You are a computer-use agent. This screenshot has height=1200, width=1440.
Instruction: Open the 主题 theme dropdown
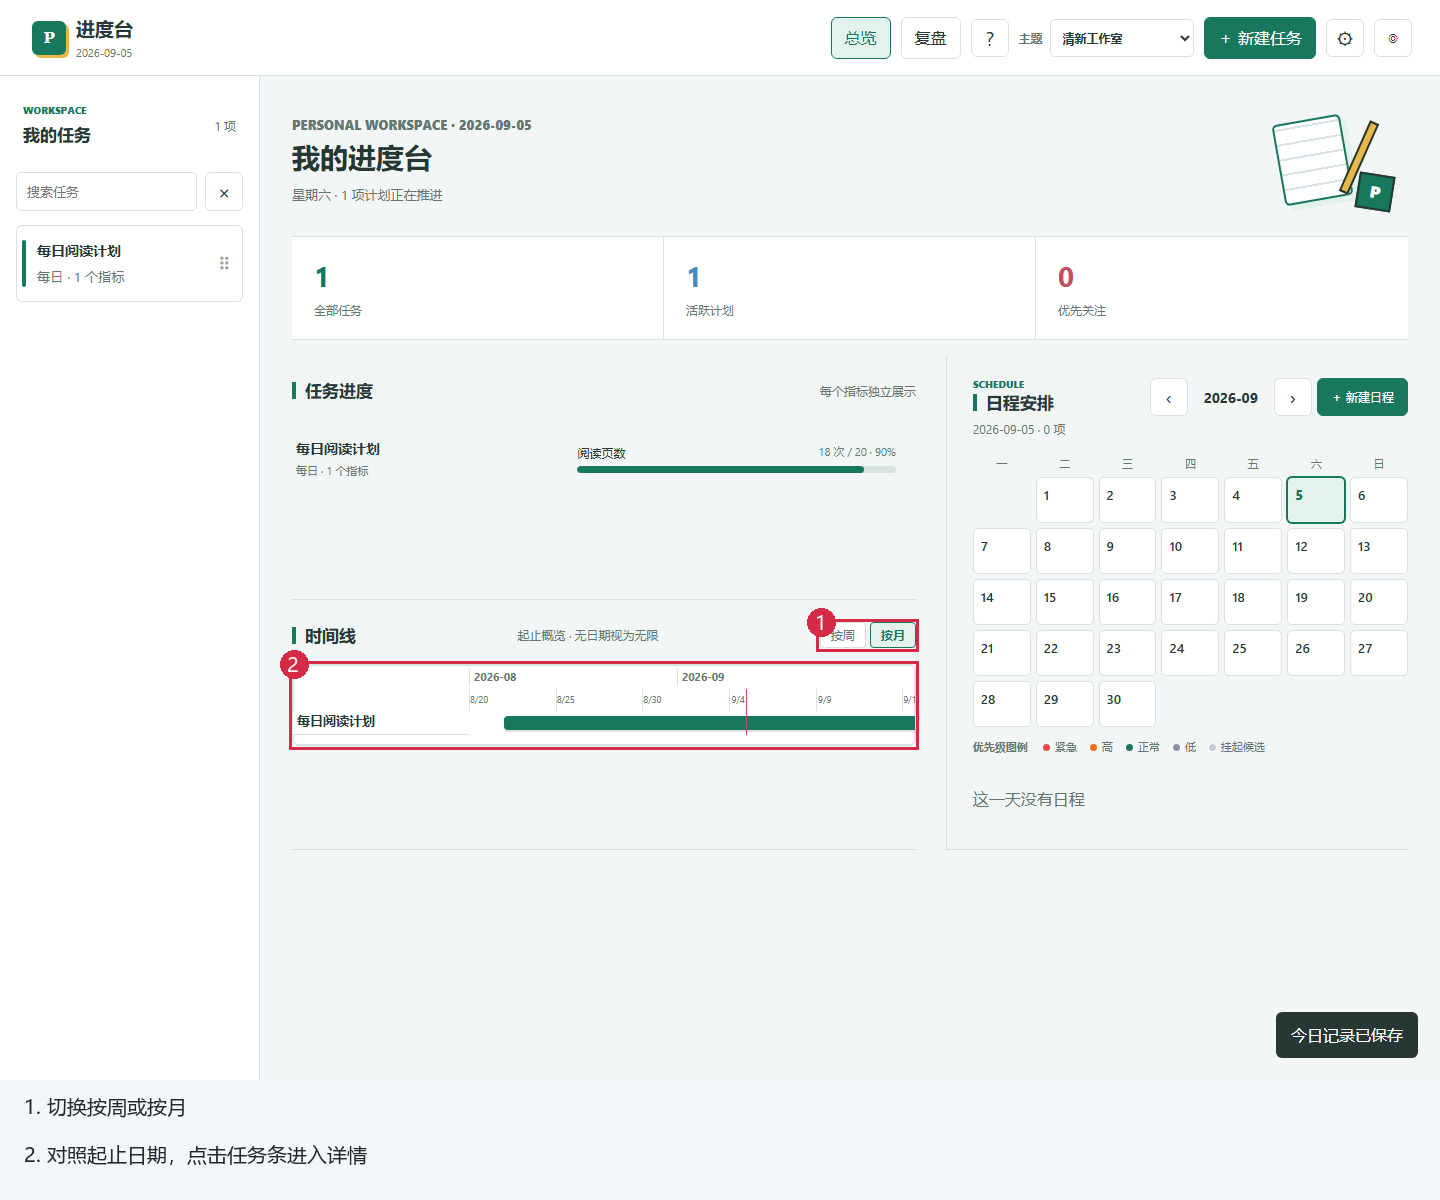pos(1122,38)
